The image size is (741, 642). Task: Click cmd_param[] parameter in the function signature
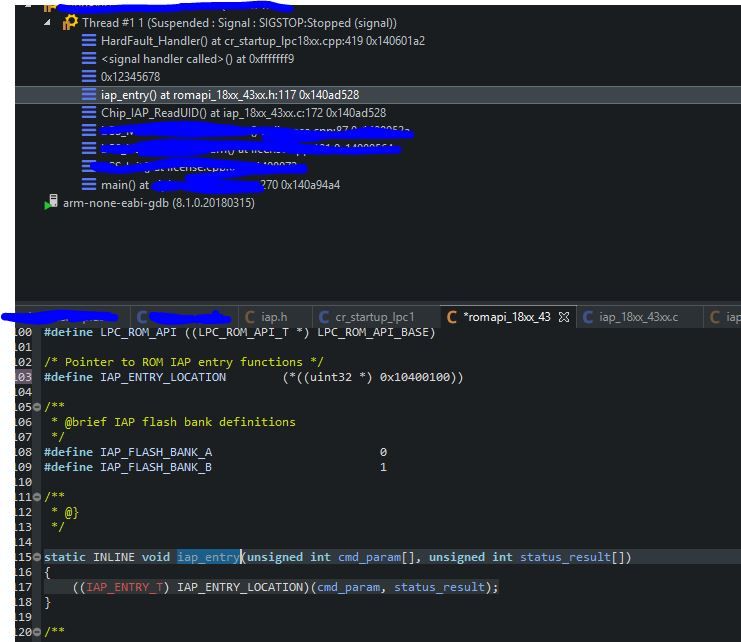(376, 557)
